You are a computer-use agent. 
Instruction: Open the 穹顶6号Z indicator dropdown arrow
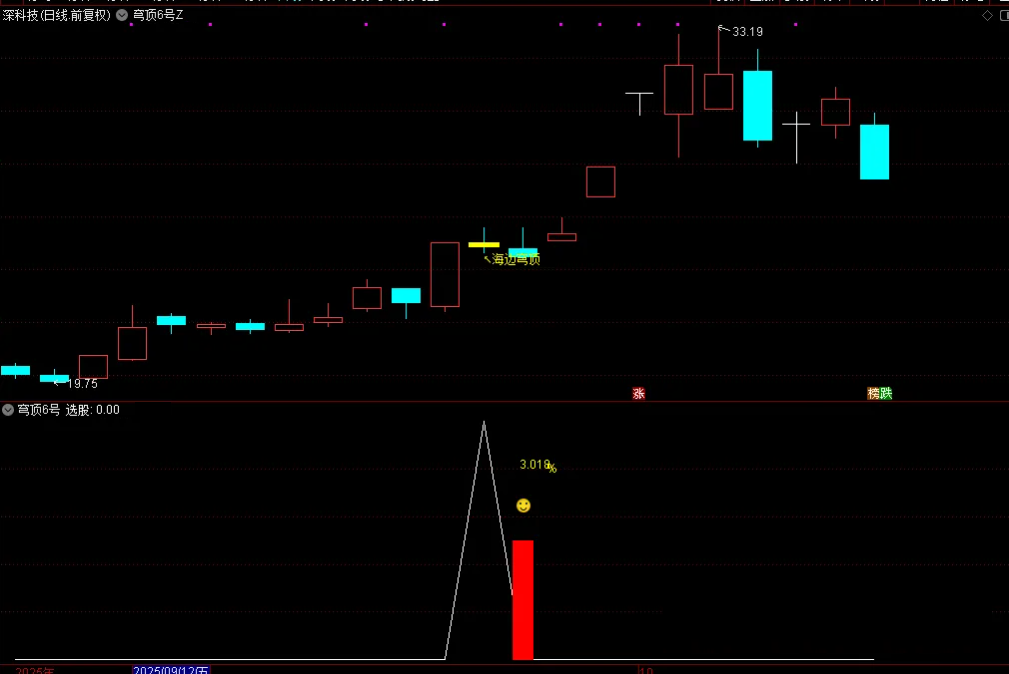tap(122, 15)
